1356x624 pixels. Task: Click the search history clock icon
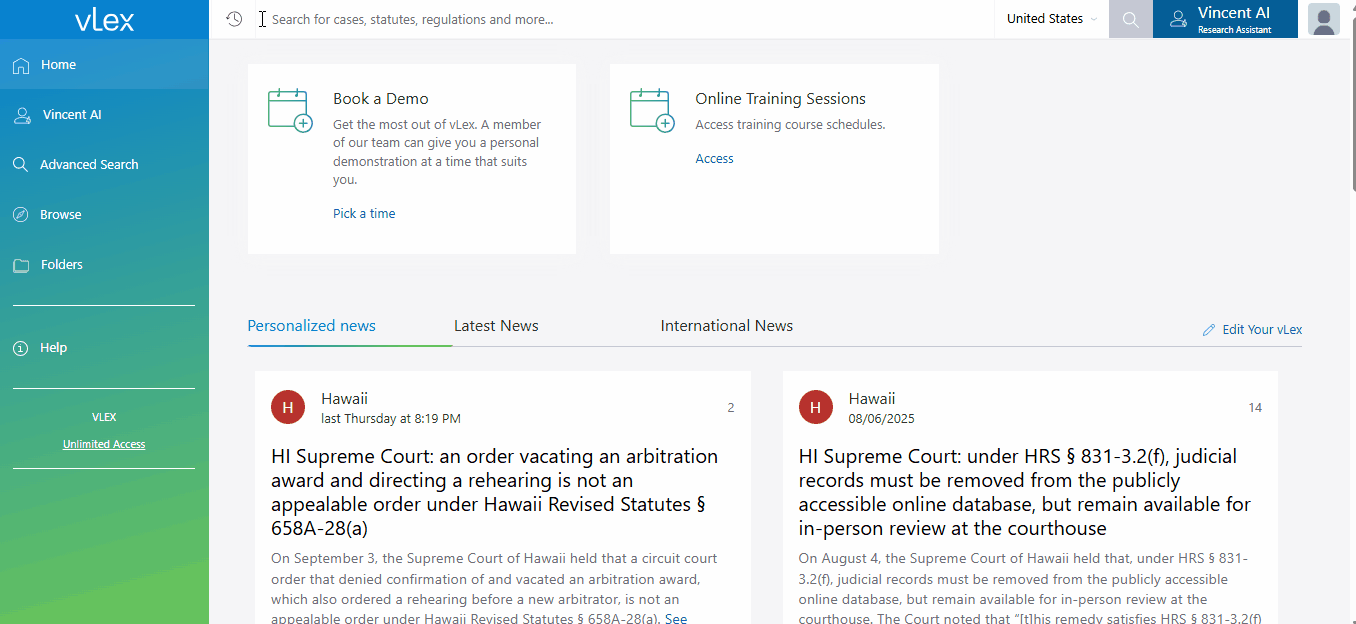tap(234, 19)
